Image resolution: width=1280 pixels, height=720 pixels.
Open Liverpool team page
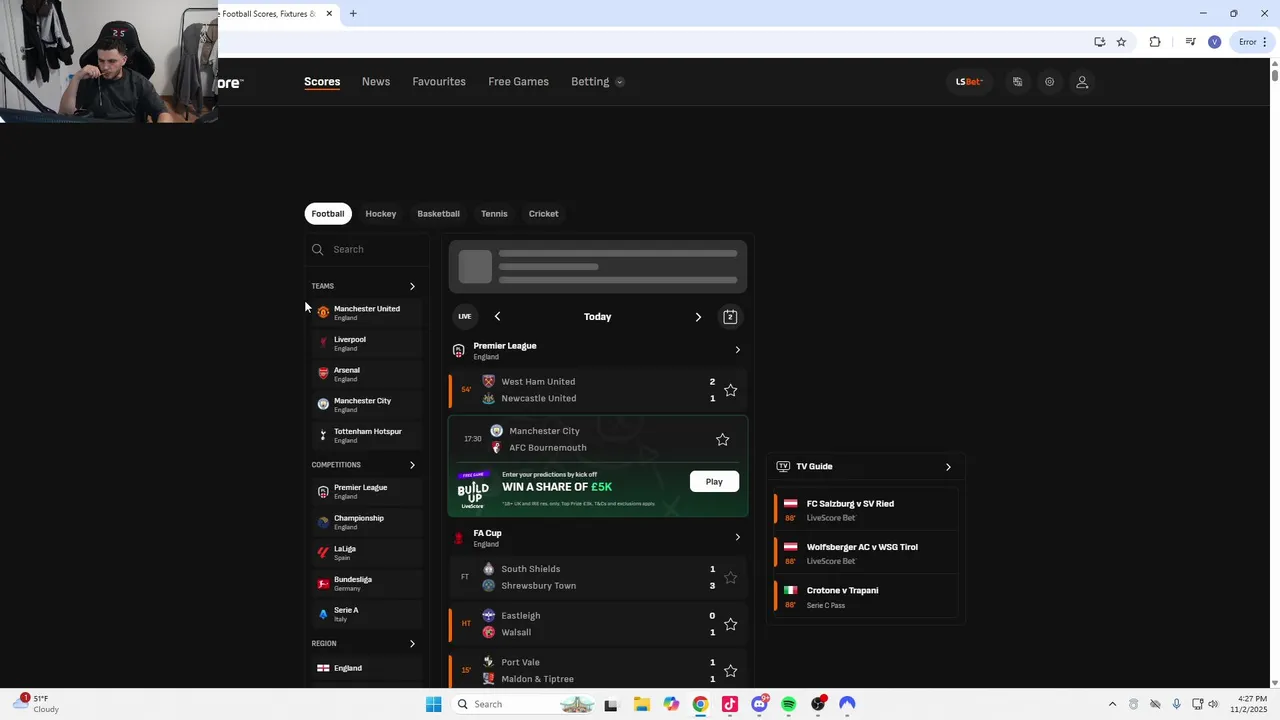tap(365, 343)
